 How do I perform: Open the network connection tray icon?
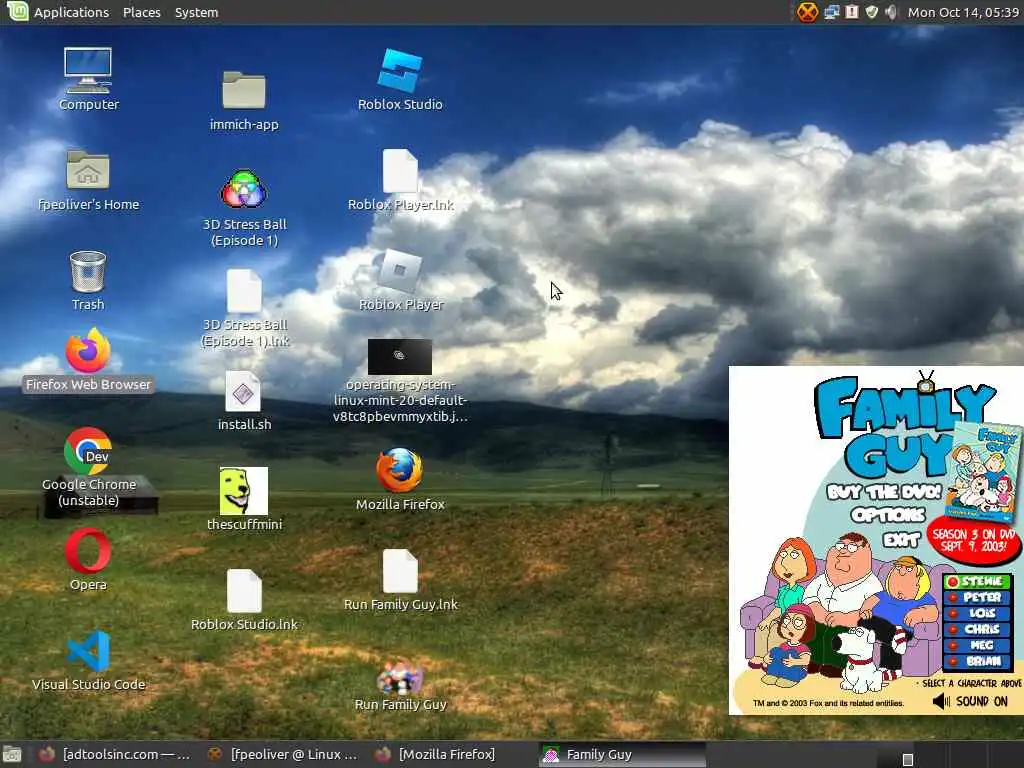(831, 12)
